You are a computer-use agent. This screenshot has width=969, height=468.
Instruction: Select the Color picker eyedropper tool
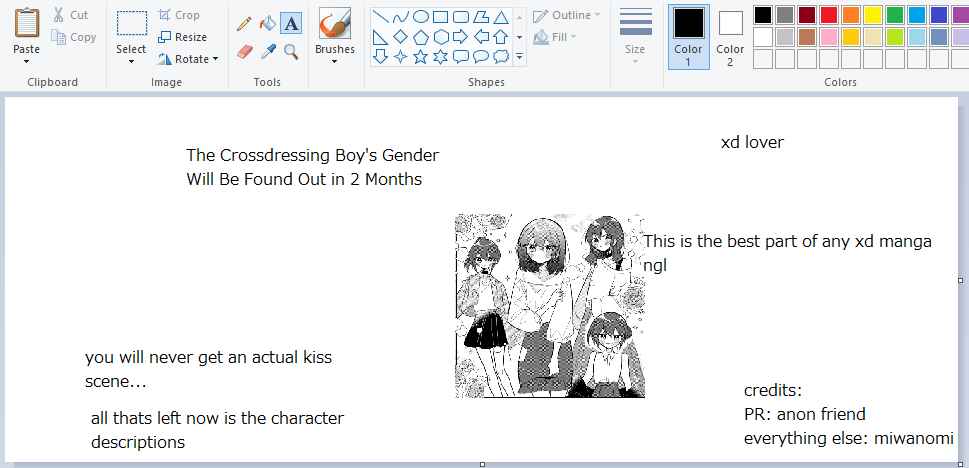[x=268, y=51]
